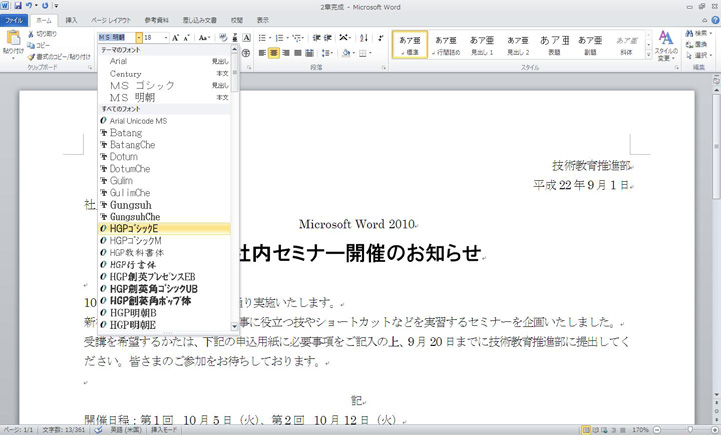This screenshot has width=721, height=435.
Task: Click the Format Painter brush button
Action: (x=59, y=57)
